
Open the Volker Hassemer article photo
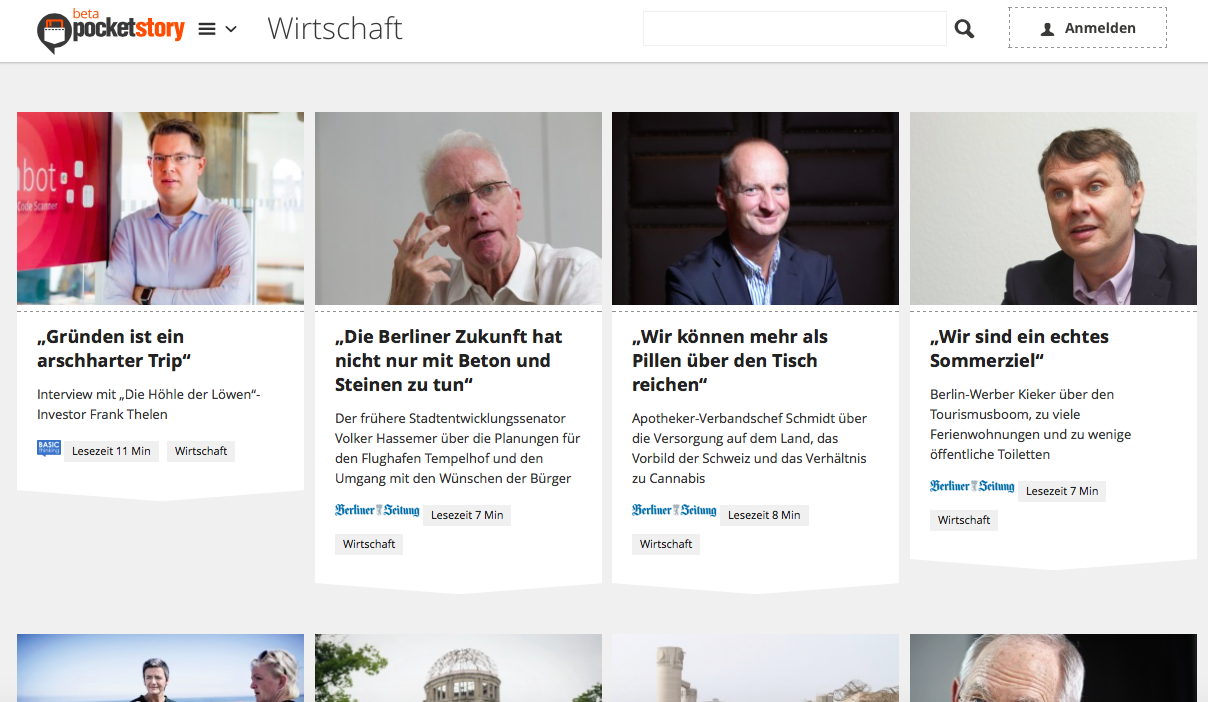tap(458, 208)
